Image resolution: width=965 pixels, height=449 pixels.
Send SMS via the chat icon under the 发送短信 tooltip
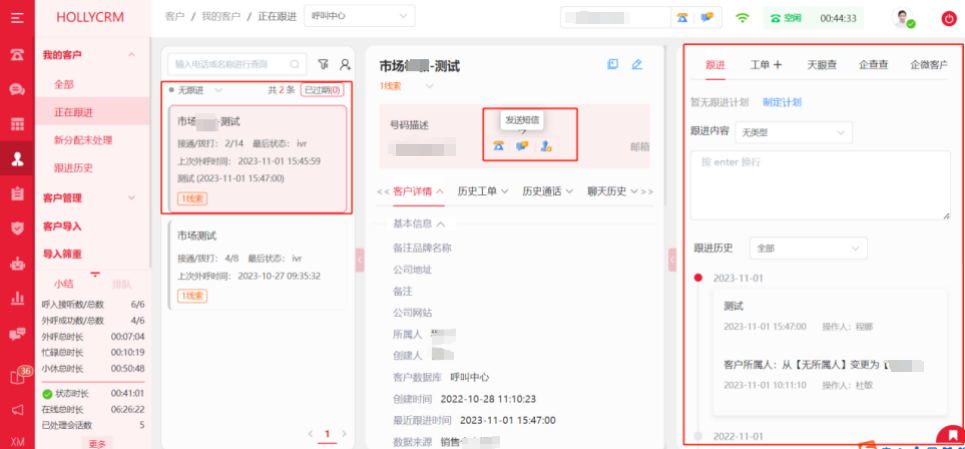click(522, 146)
